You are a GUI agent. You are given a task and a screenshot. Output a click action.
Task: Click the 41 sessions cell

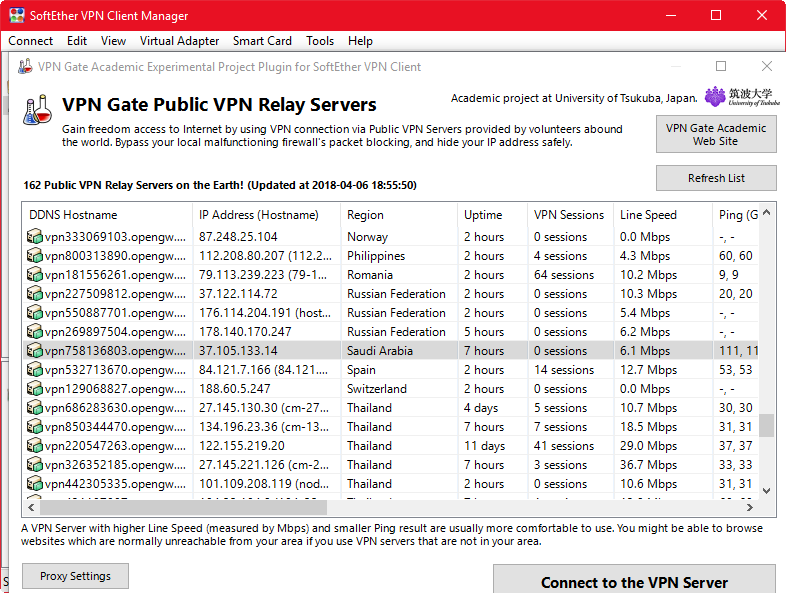click(564, 446)
